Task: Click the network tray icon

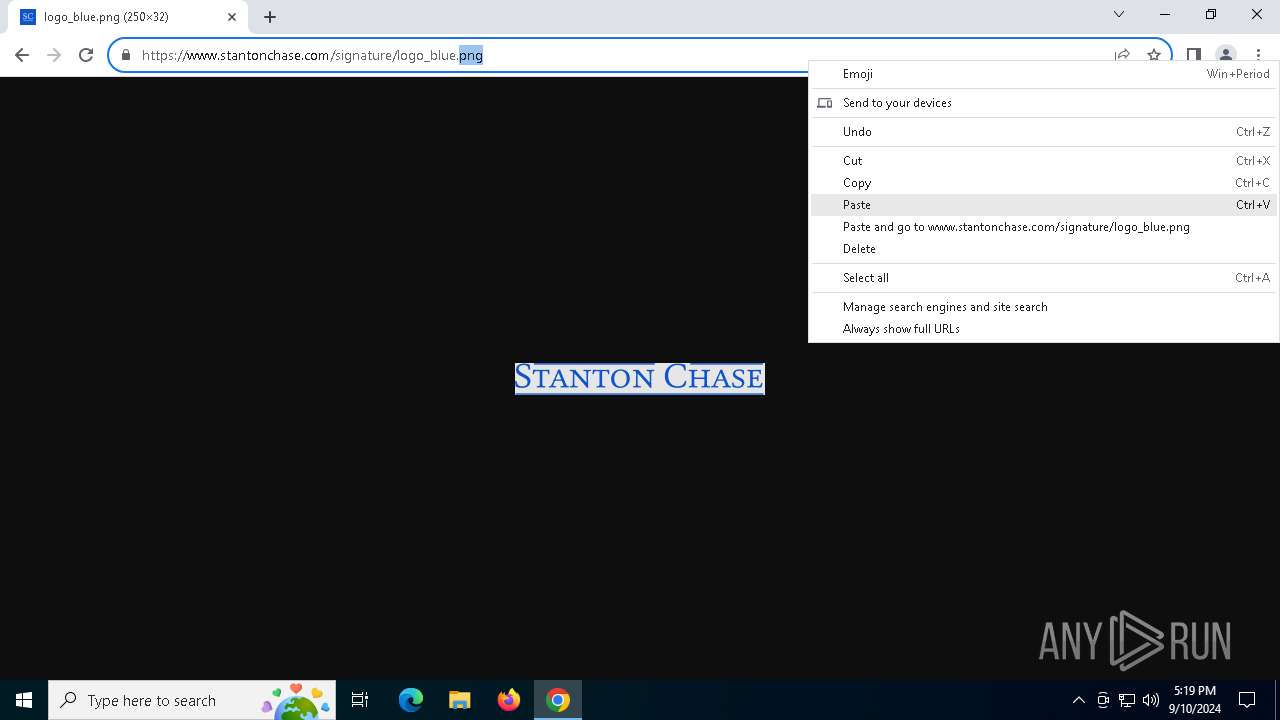Action: tap(1127, 700)
